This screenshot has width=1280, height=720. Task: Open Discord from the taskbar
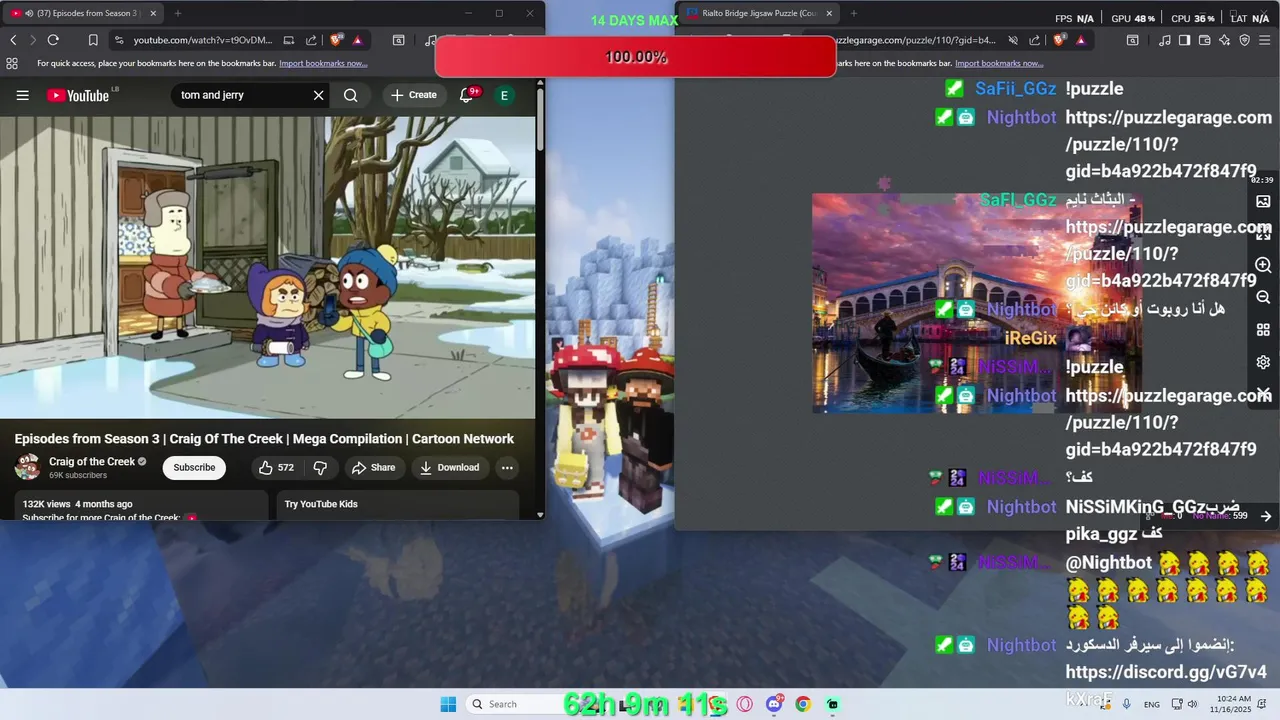[774, 704]
